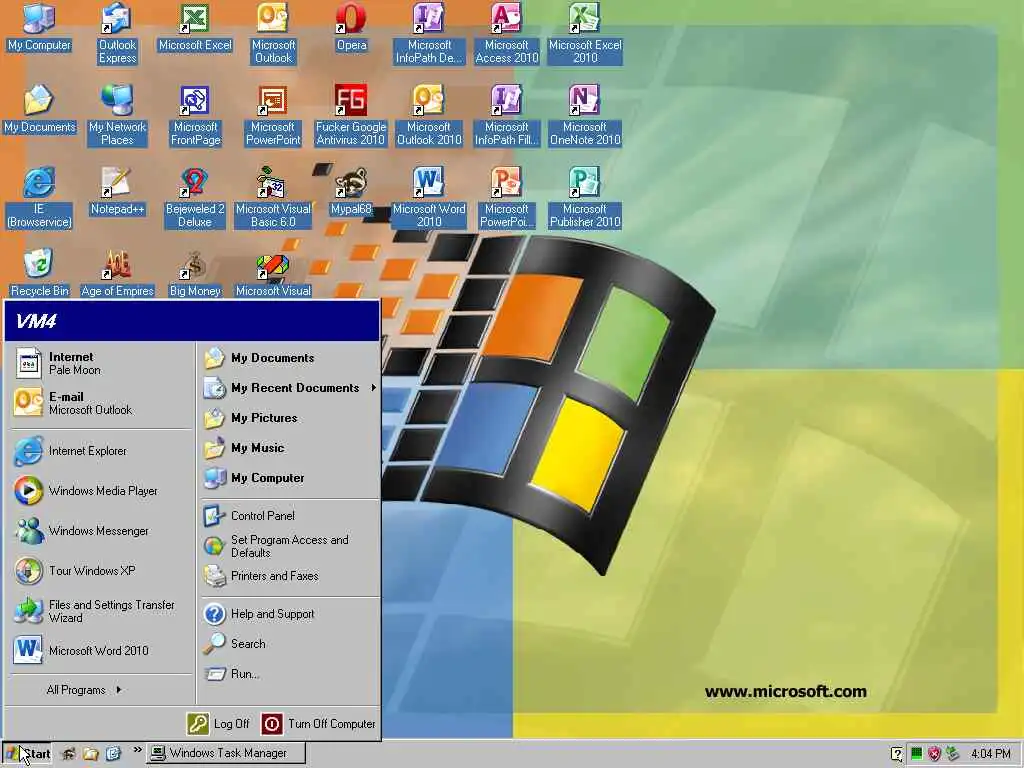Select the Mypal68 raccoon desktop icon
This screenshot has height=768, width=1024.
coord(351,192)
